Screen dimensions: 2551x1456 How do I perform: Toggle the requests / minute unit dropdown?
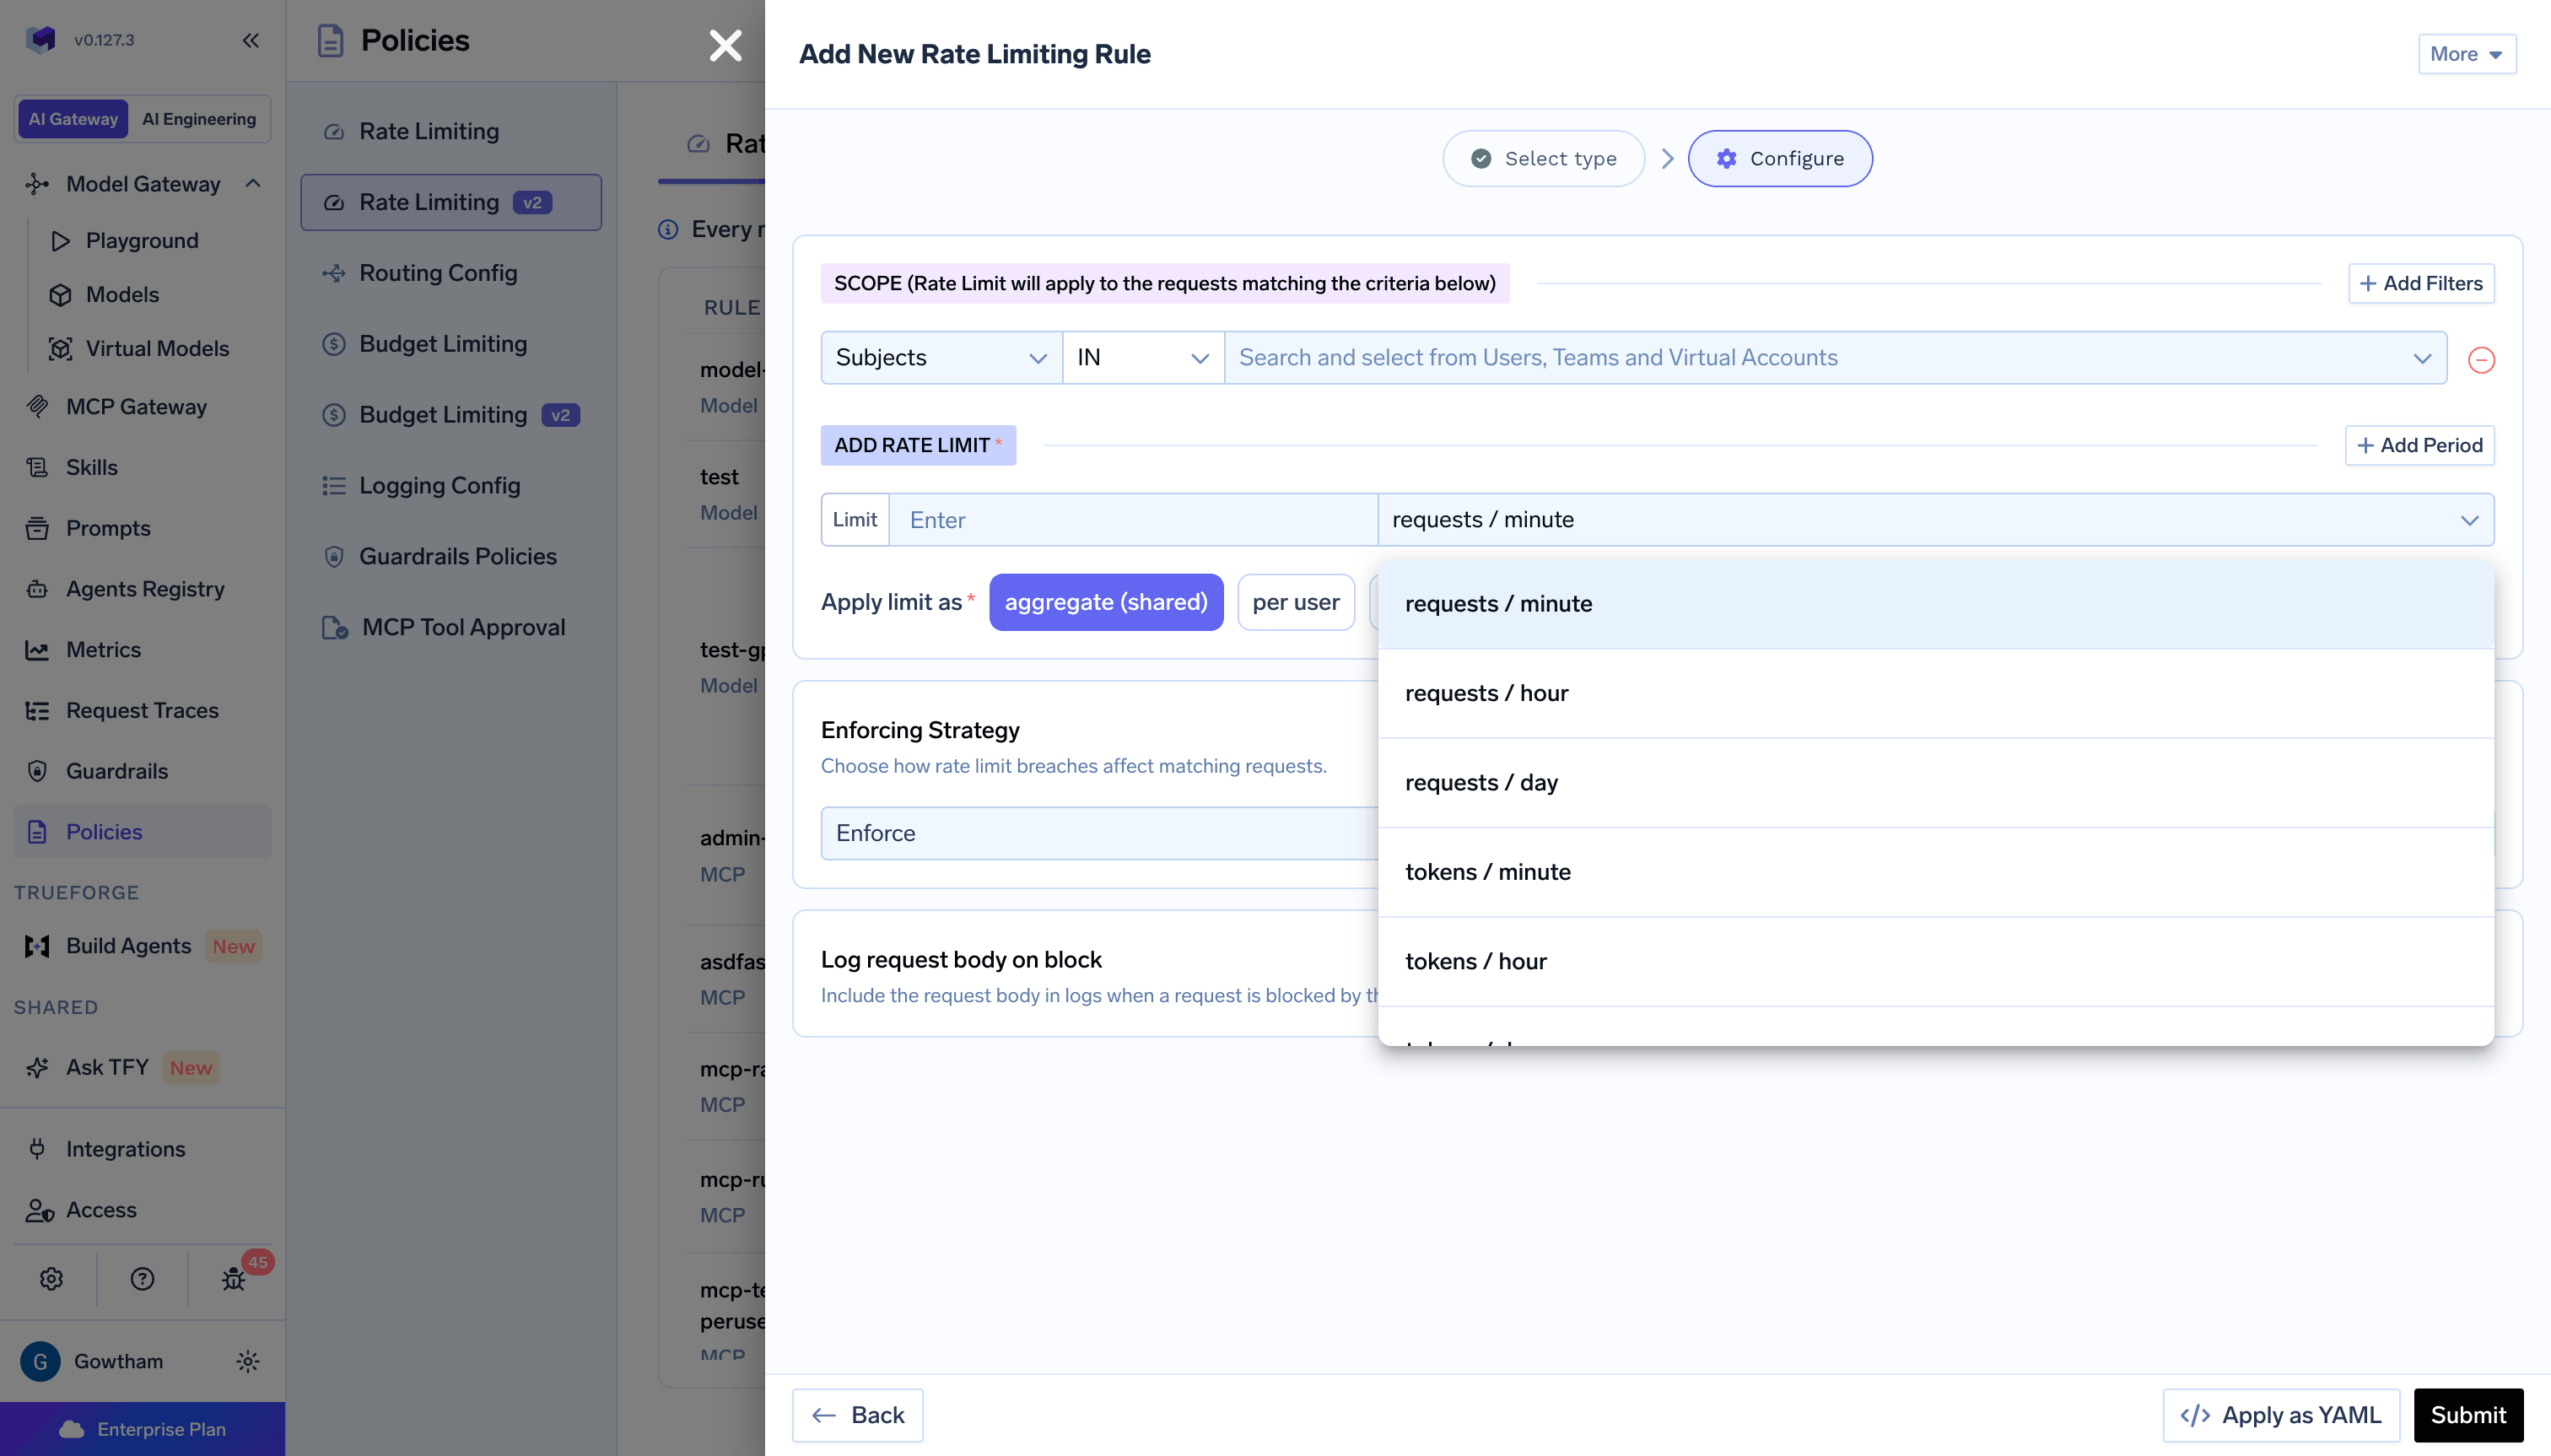coord(1935,520)
